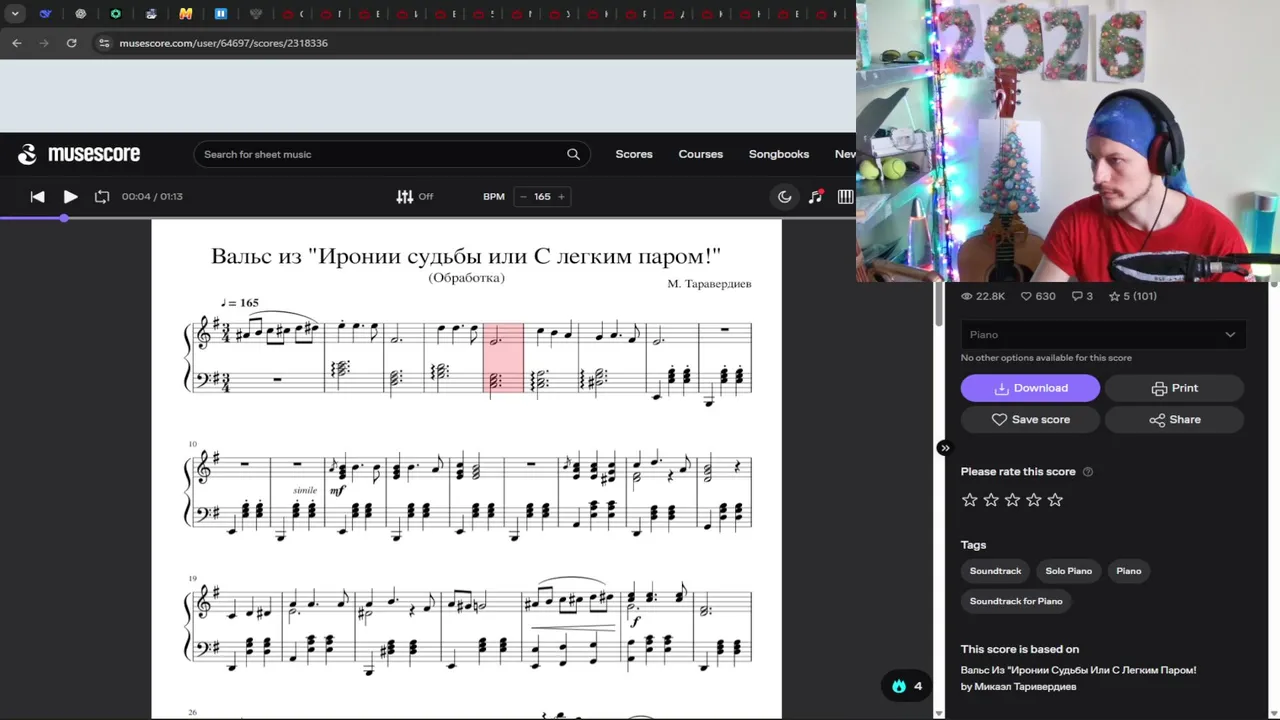Screen dimensions: 1280x720
Task: Click the Share button
Action: coord(1174,420)
